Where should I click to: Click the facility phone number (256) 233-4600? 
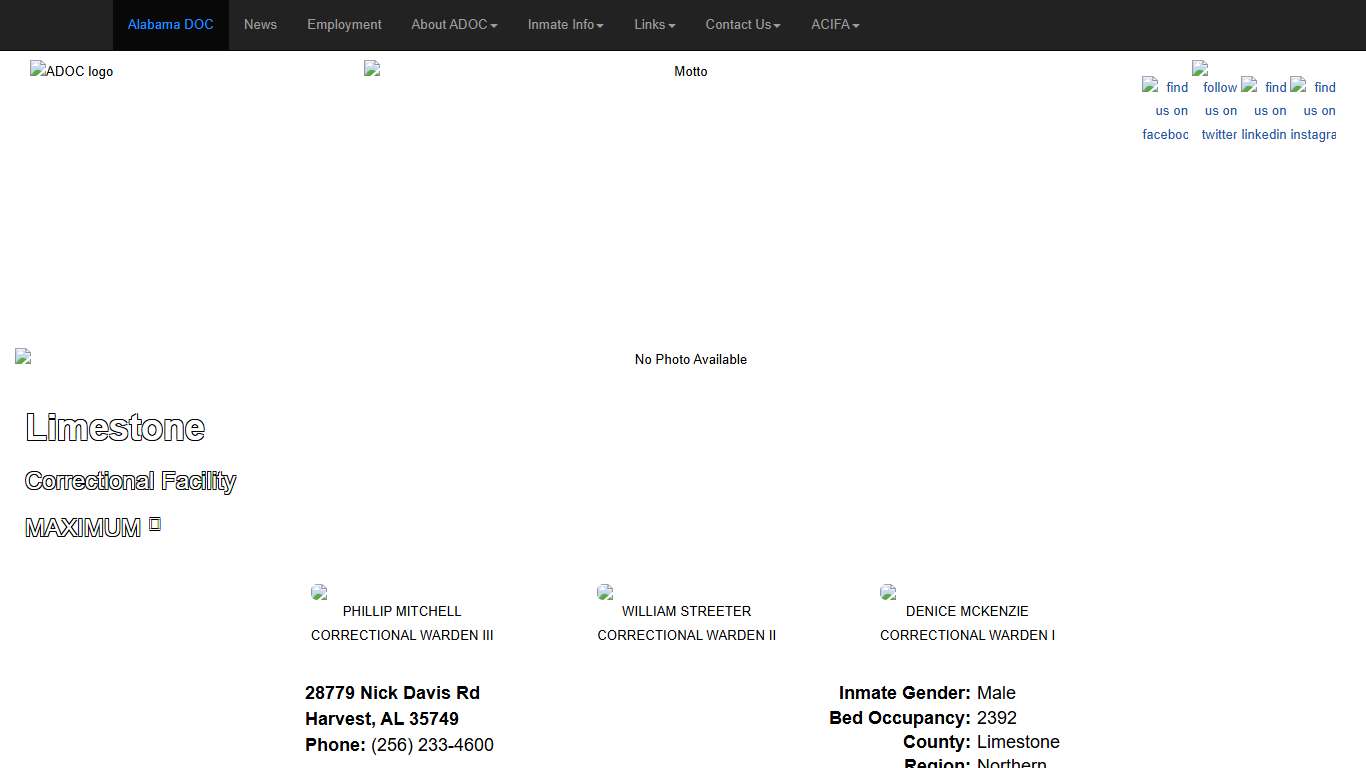(x=432, y=745)
